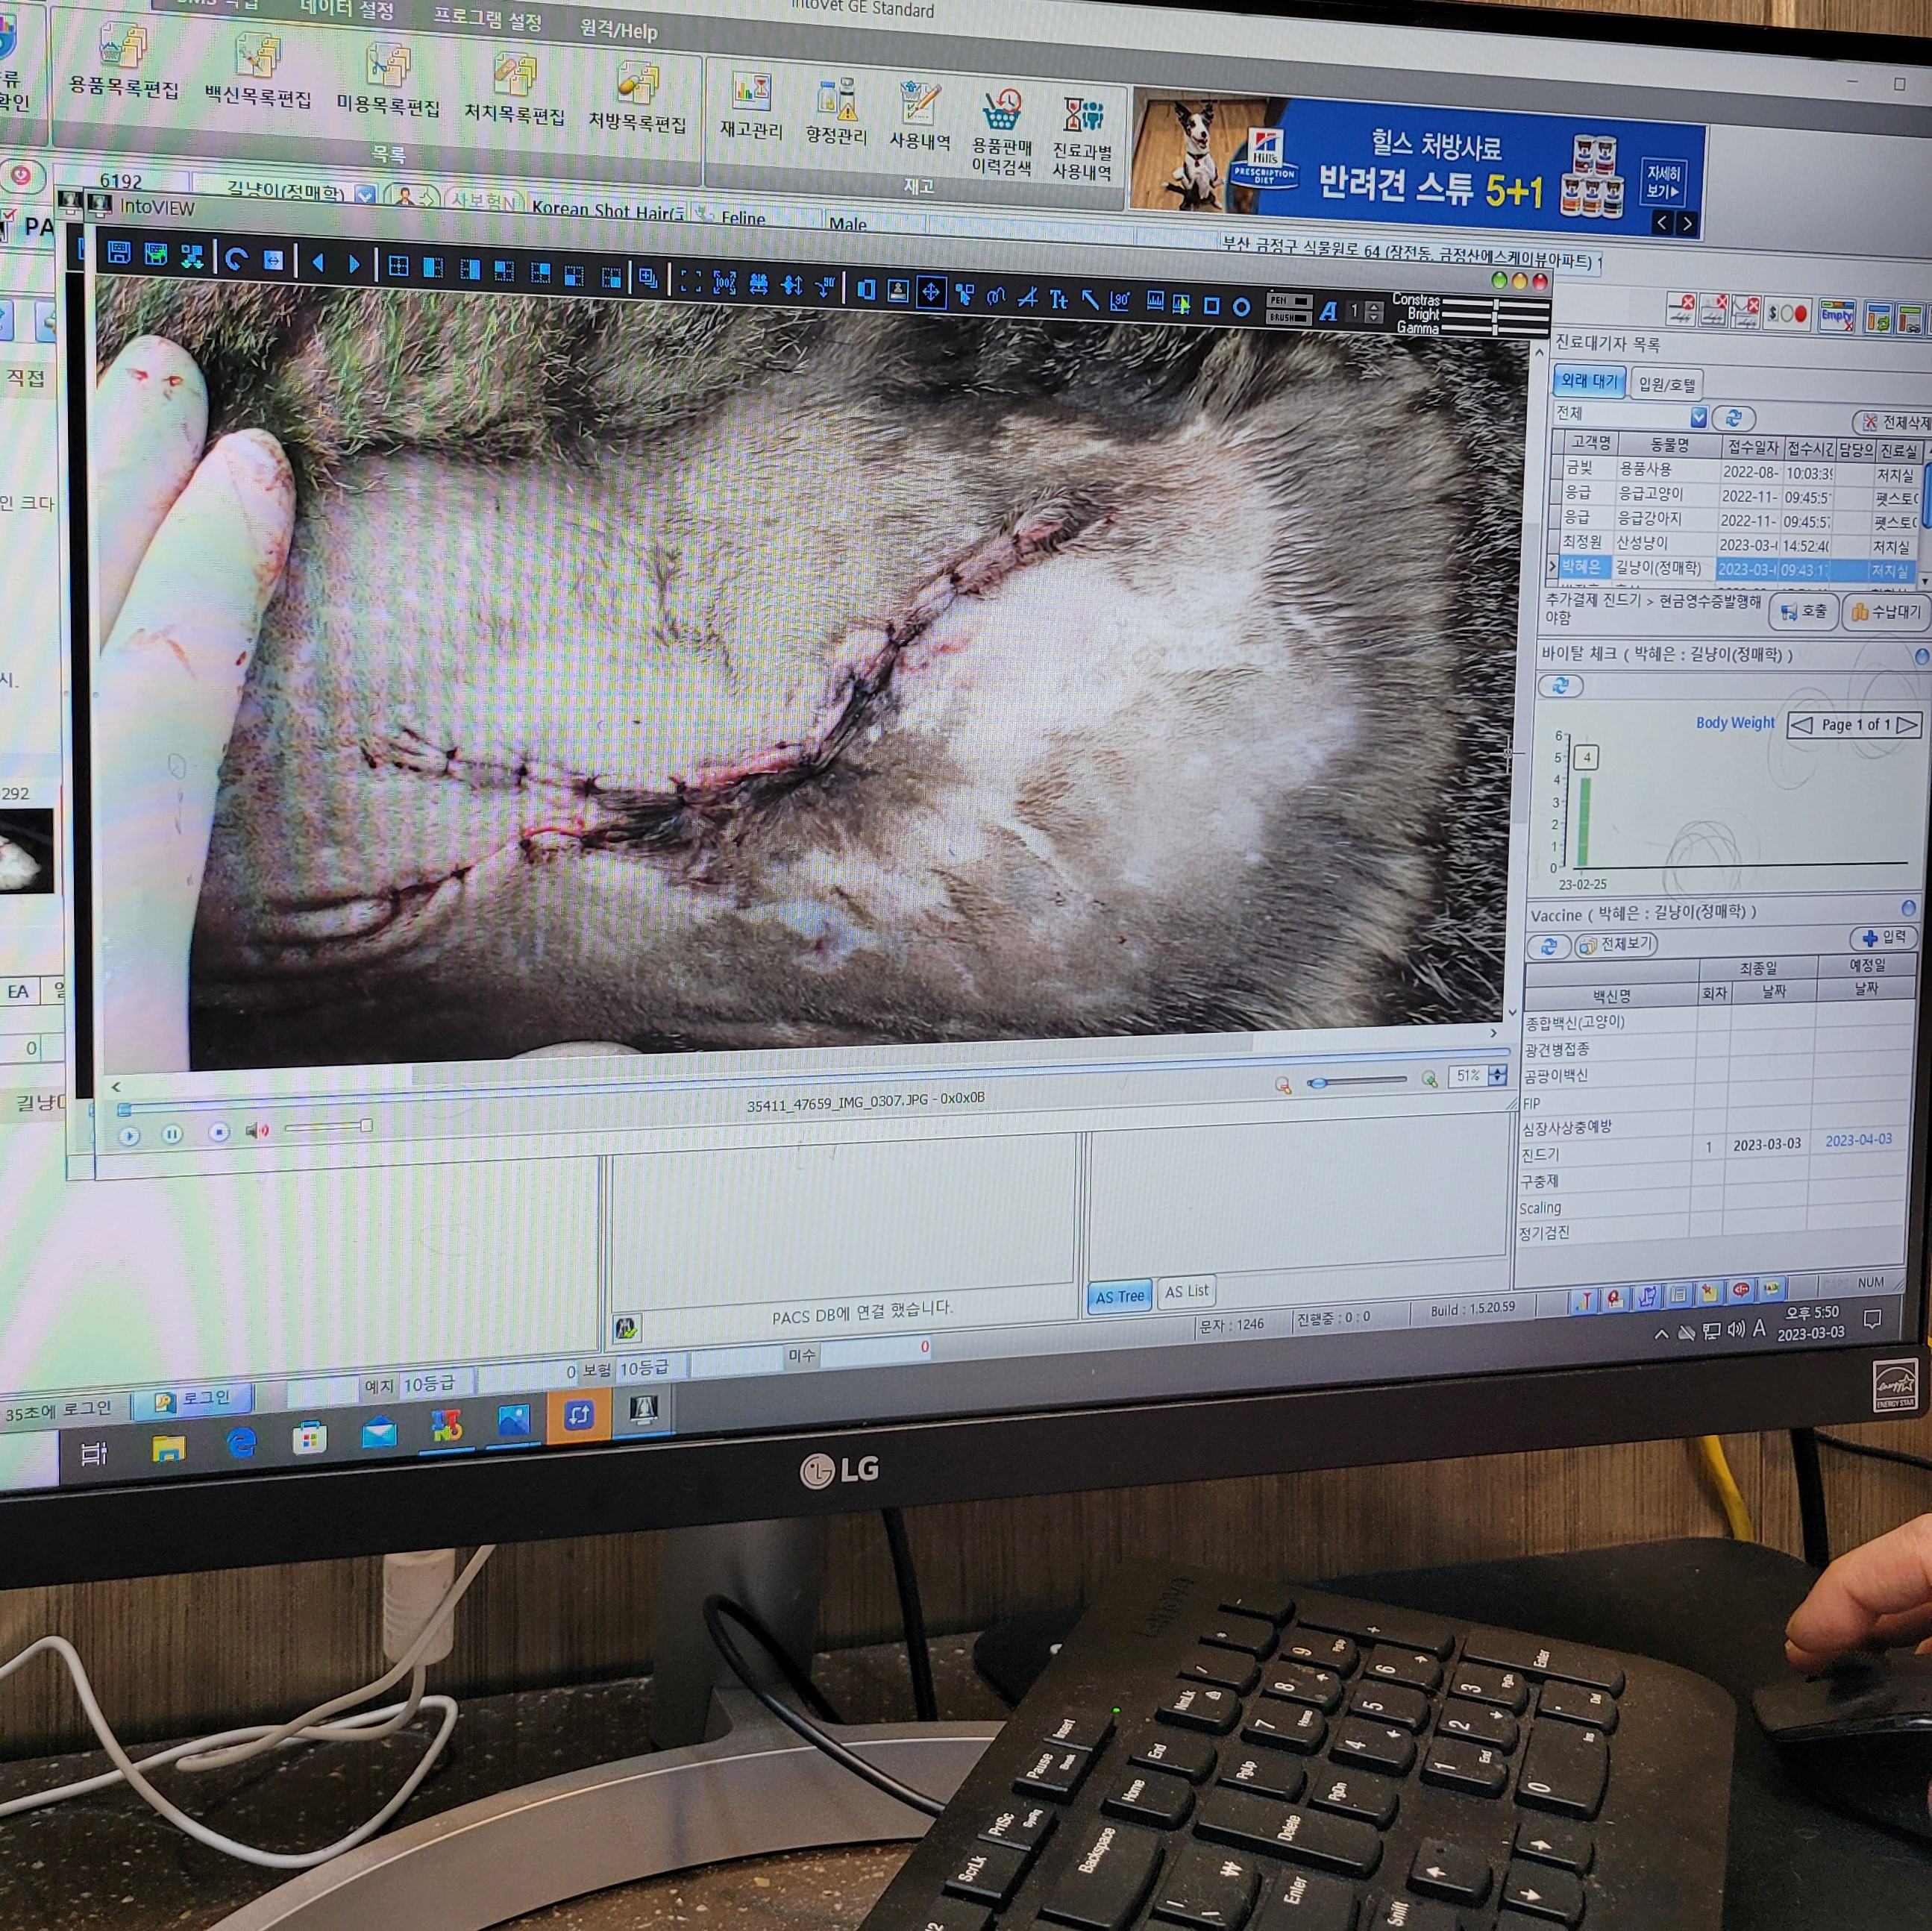Toggle the PEN mode switch

click(1288, 300)
